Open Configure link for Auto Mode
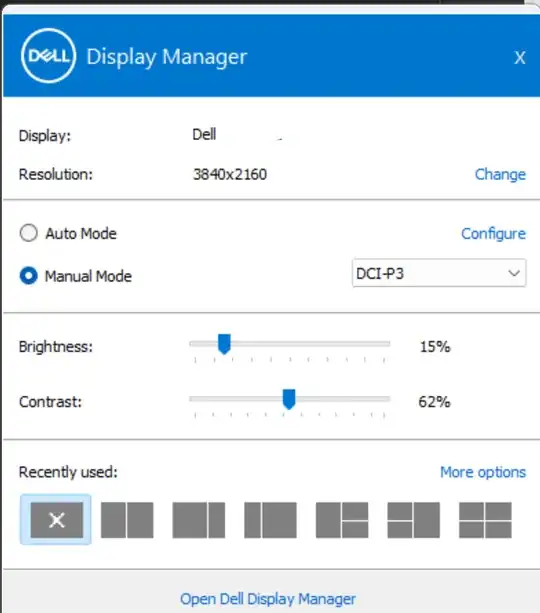 (493, 234)
